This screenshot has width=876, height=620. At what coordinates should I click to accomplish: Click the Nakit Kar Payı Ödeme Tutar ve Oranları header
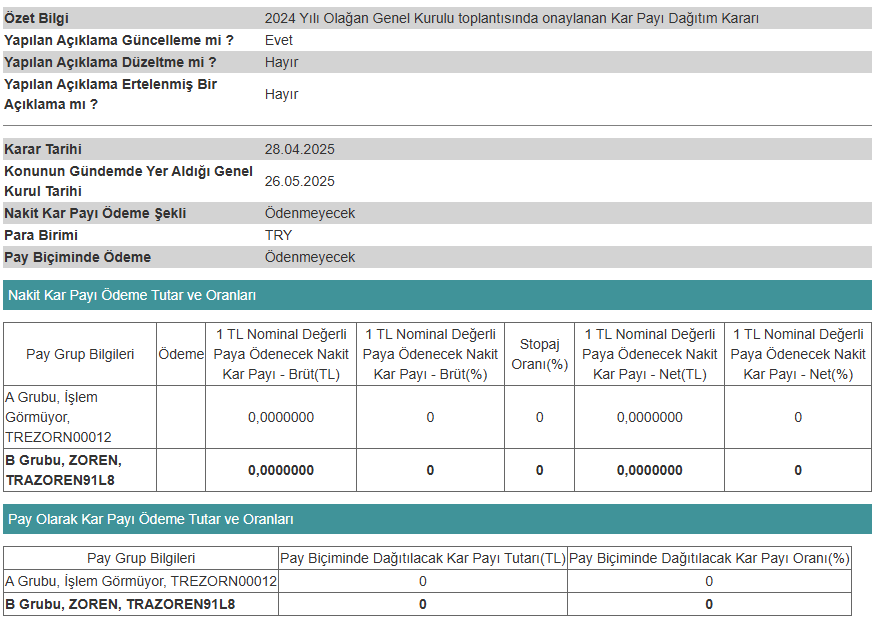(437, 295)
